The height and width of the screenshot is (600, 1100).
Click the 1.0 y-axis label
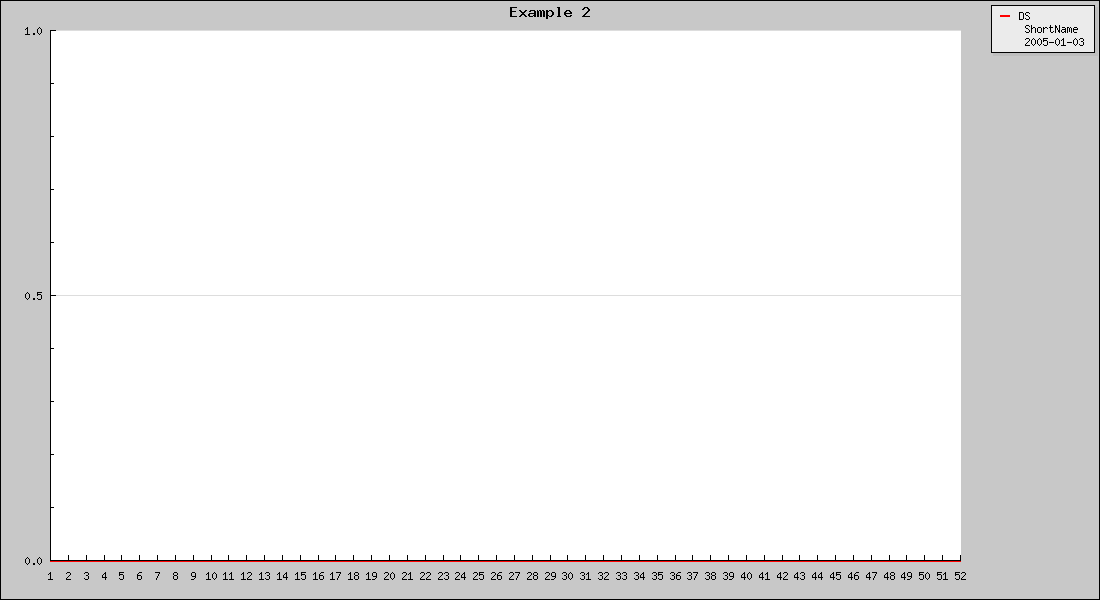[33, 31]
